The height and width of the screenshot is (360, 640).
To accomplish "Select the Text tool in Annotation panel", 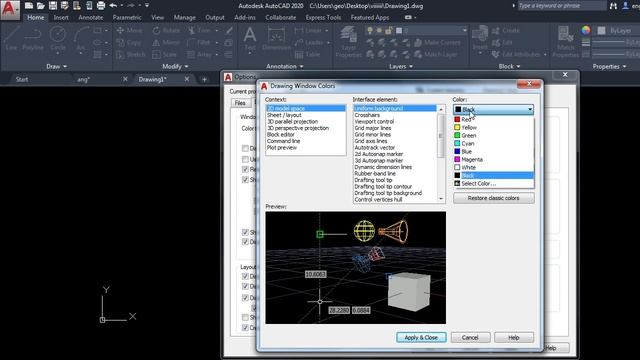I will [x=250, y=39].
